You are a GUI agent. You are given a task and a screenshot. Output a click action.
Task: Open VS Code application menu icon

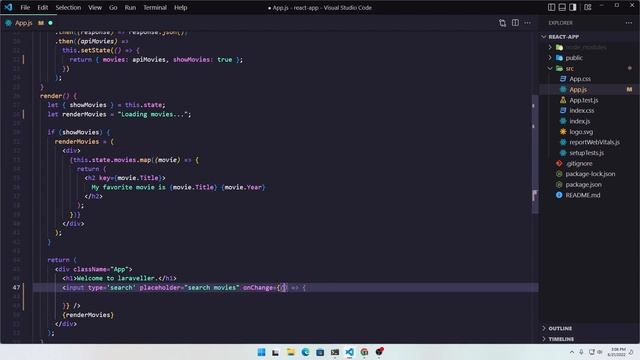8,7
